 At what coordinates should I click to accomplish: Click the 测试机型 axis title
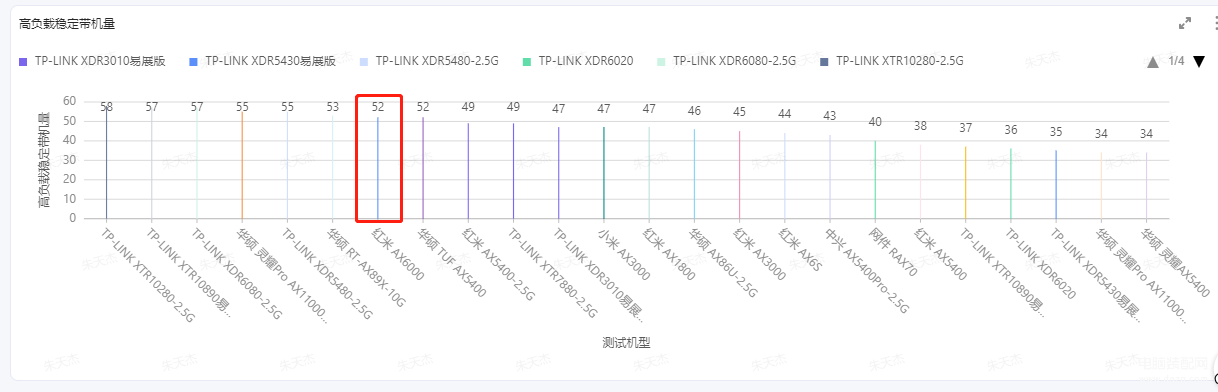[627, 342]
